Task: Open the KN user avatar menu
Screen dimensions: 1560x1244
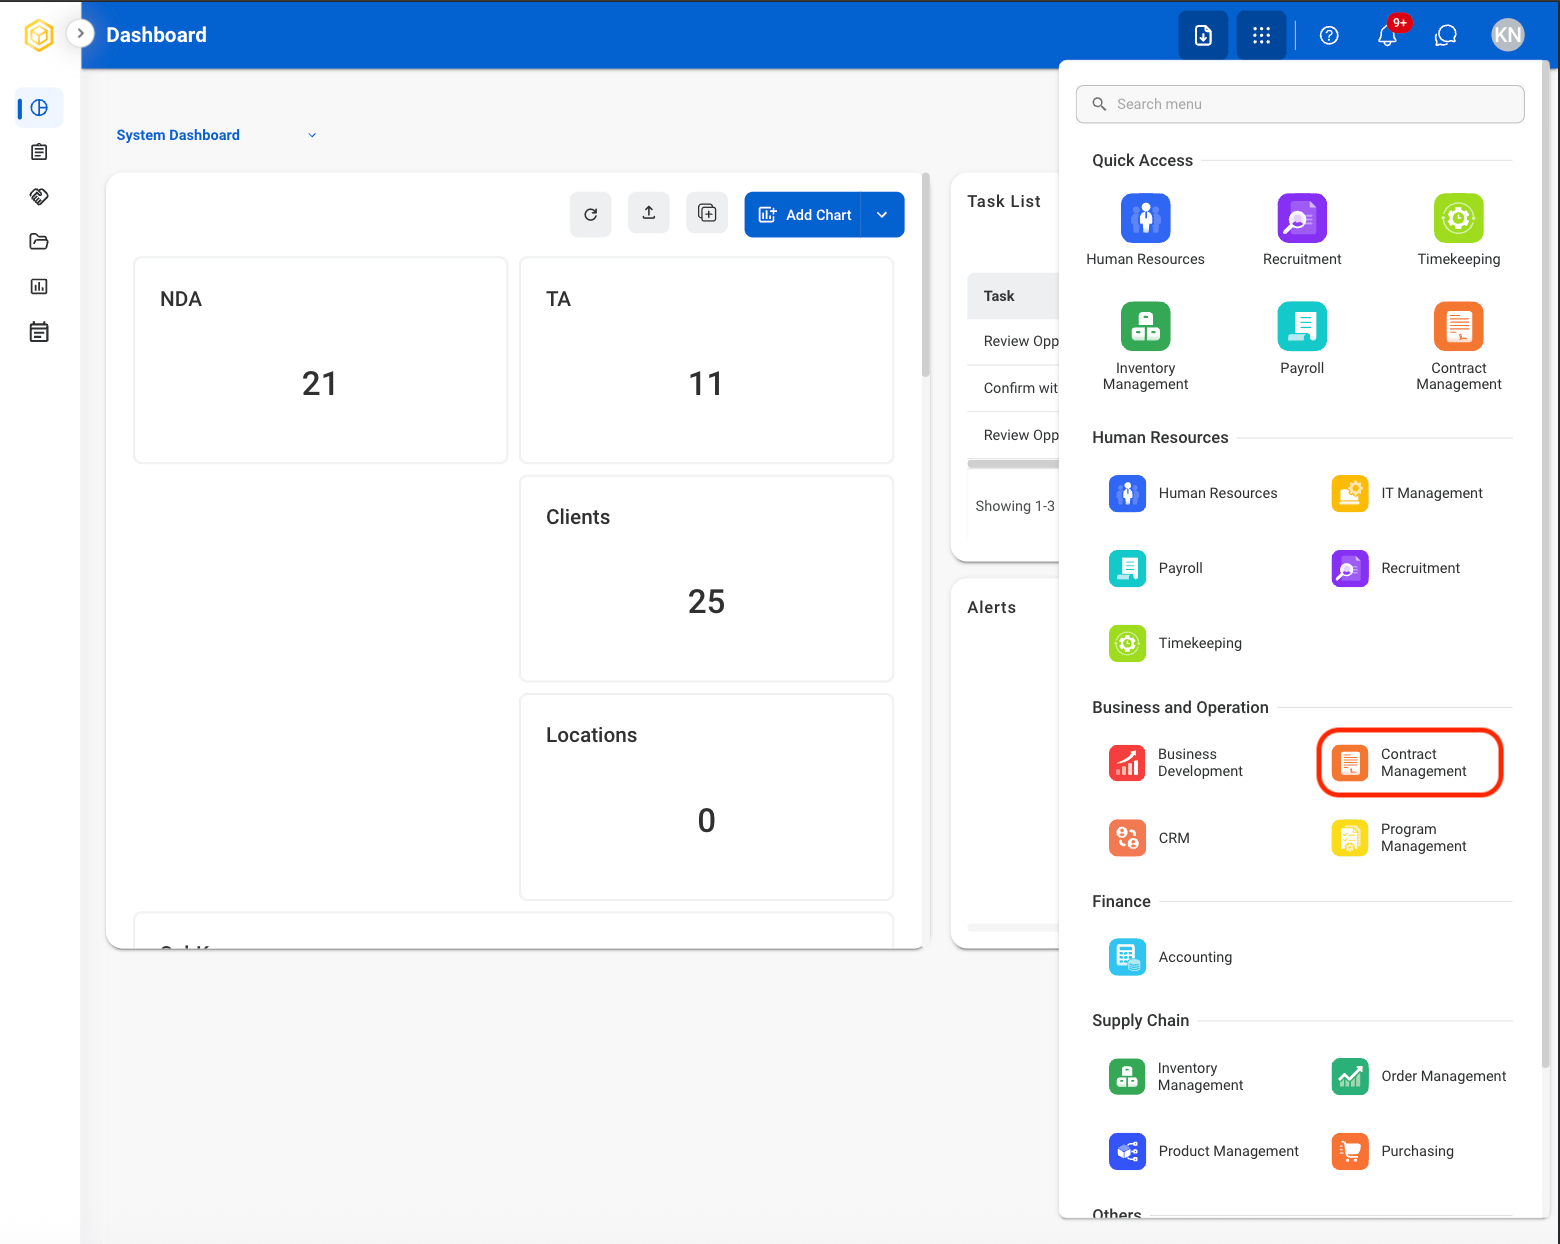Action: click(x=1507, y=35)
